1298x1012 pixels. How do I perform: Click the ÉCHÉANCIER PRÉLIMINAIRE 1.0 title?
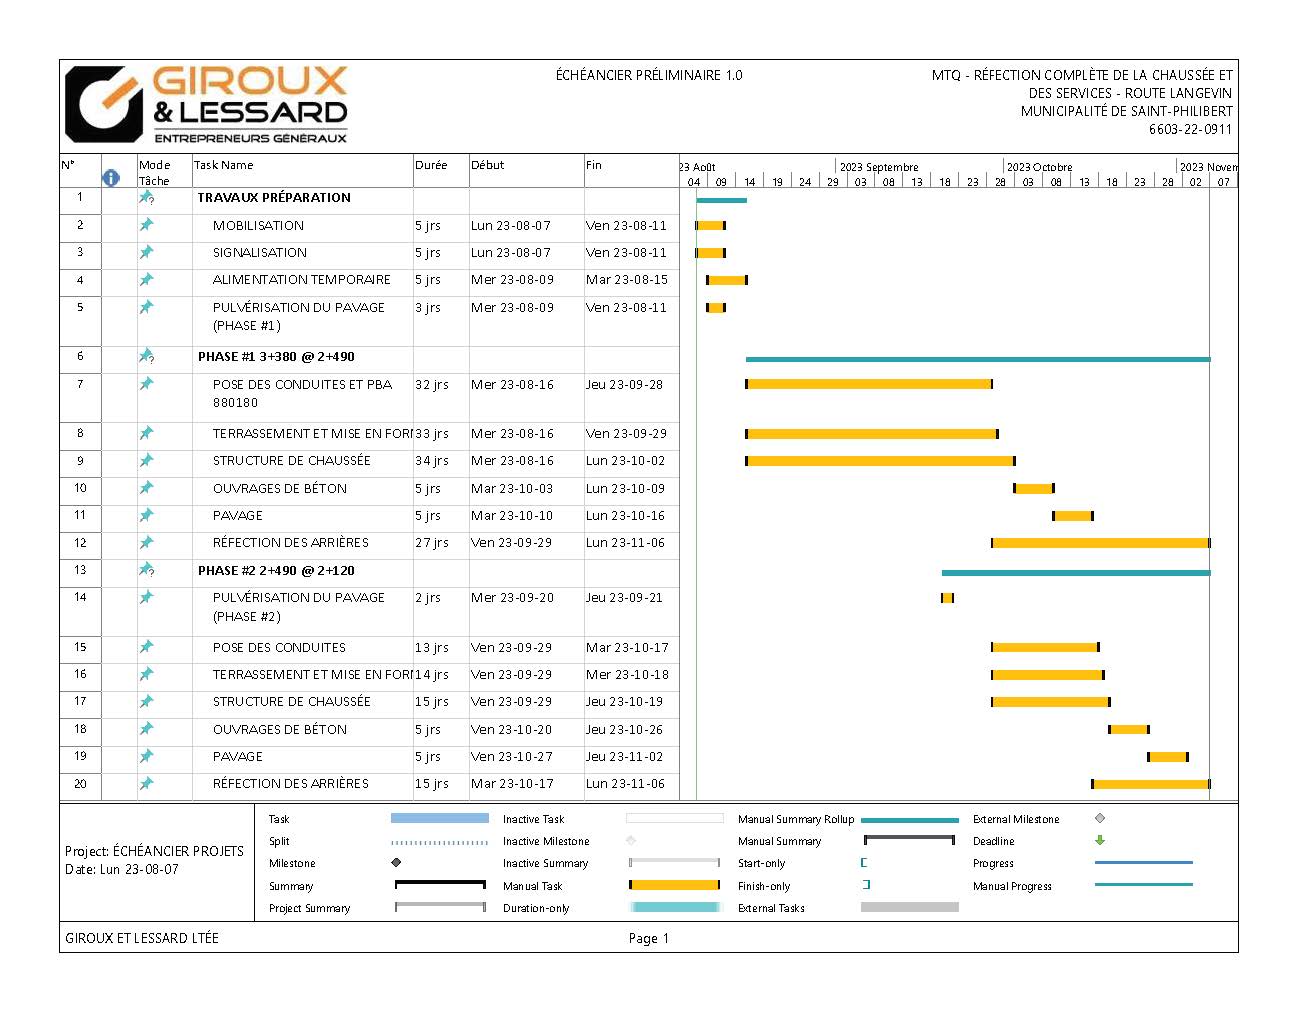coord(649,75)
